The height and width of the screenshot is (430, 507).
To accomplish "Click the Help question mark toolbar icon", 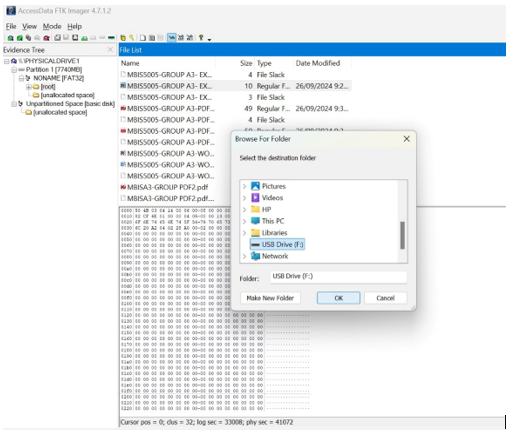I will click(201, 38).
